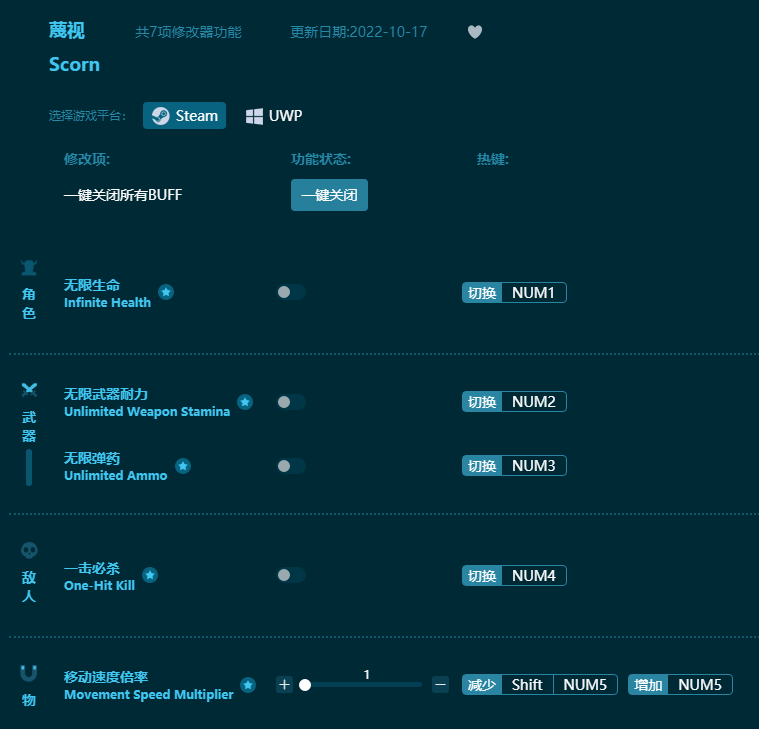Viewport: 759px width, 729px height.
Task: Click the star icon beside Unlimited Weapon Stamina
Action: pos(245,402)
